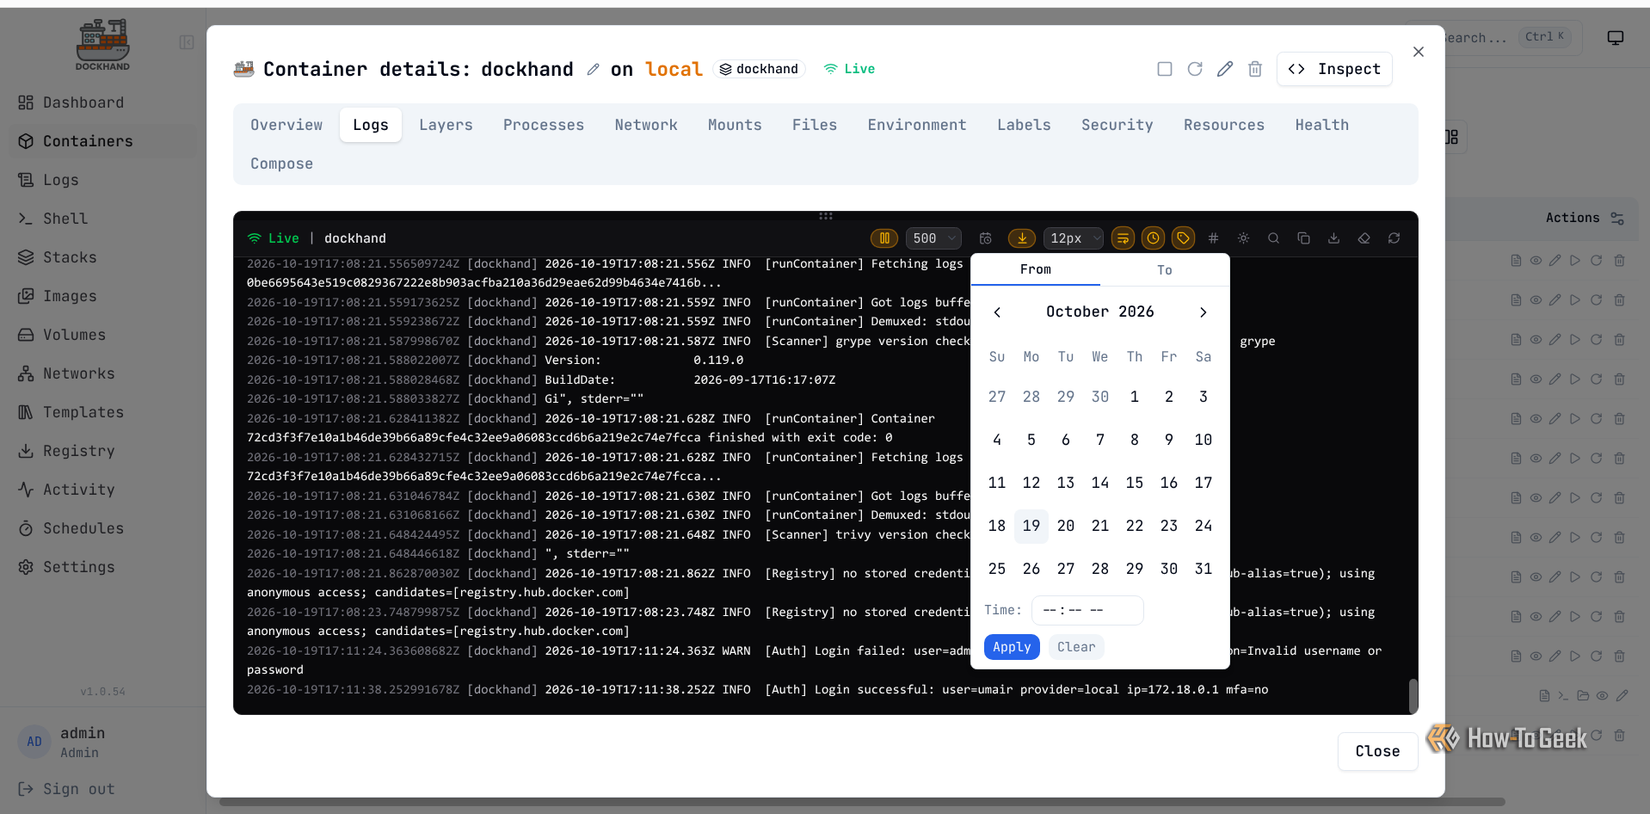Click the bottom-right Close button
The height and width of the screenshot is (814, 1650).
(x=1377, y=751)
